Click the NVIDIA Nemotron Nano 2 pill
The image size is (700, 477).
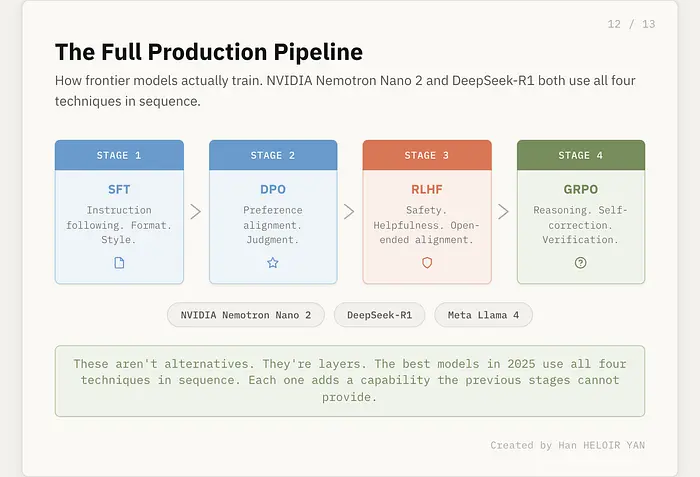point(245,315)
